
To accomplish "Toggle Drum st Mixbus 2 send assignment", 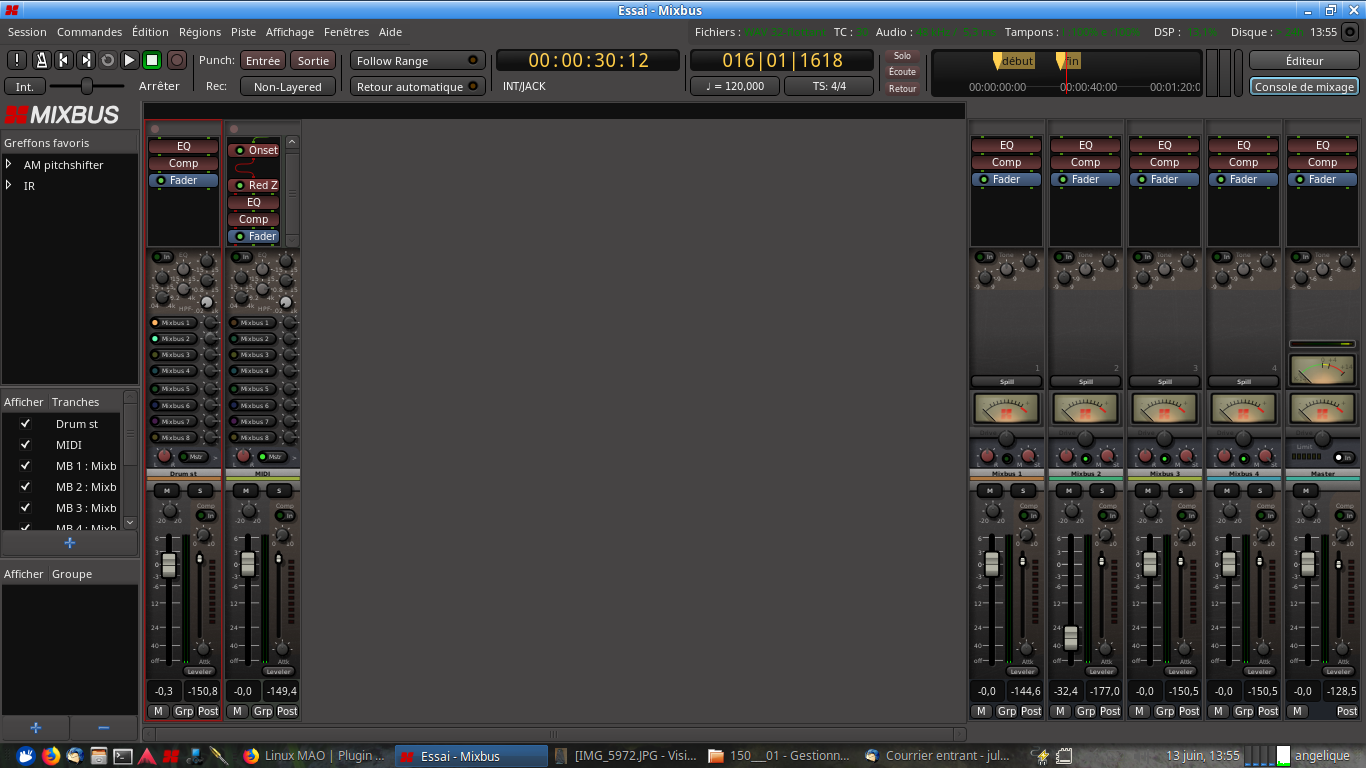I will pos(174,339).
